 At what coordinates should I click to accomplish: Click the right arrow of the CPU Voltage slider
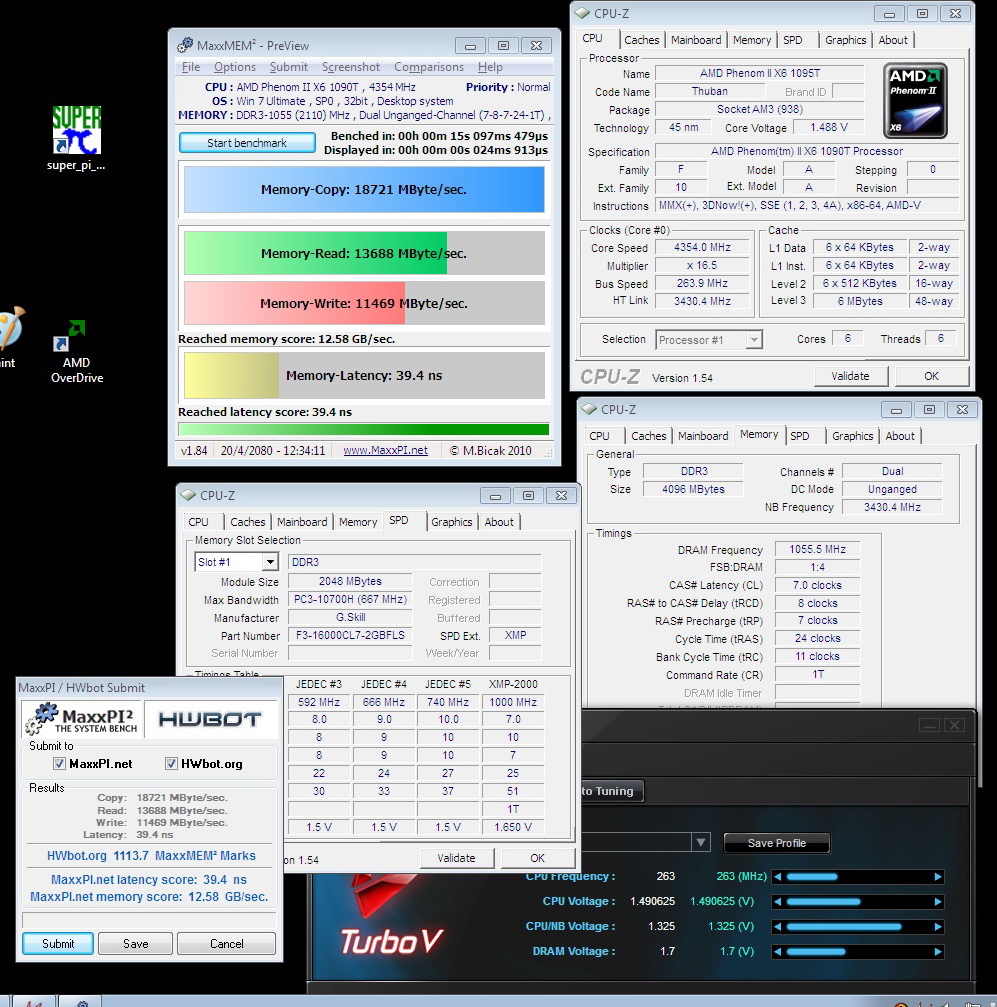(938, 902)
